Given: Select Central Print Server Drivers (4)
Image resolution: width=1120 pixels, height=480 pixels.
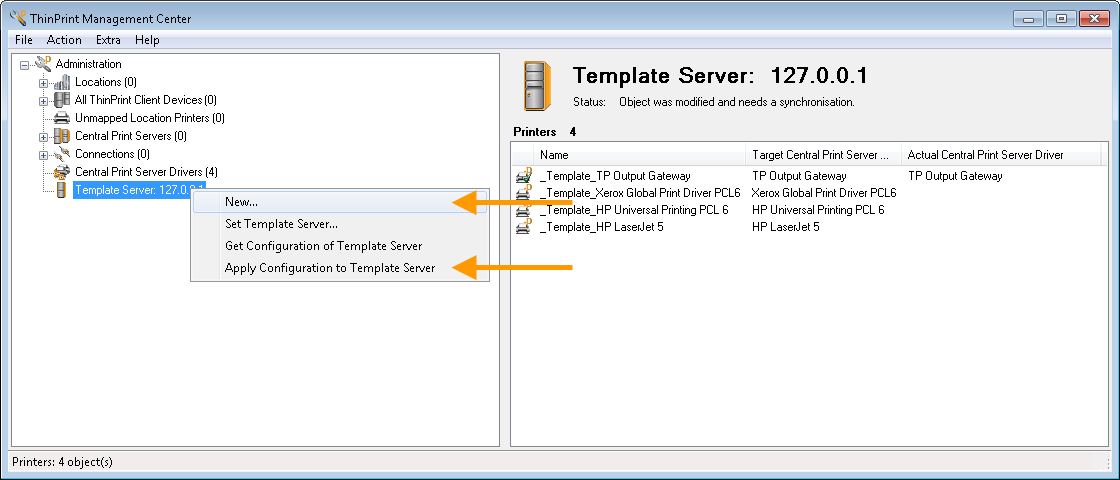Looking at the screenshot, I should (x=146, y=171).
